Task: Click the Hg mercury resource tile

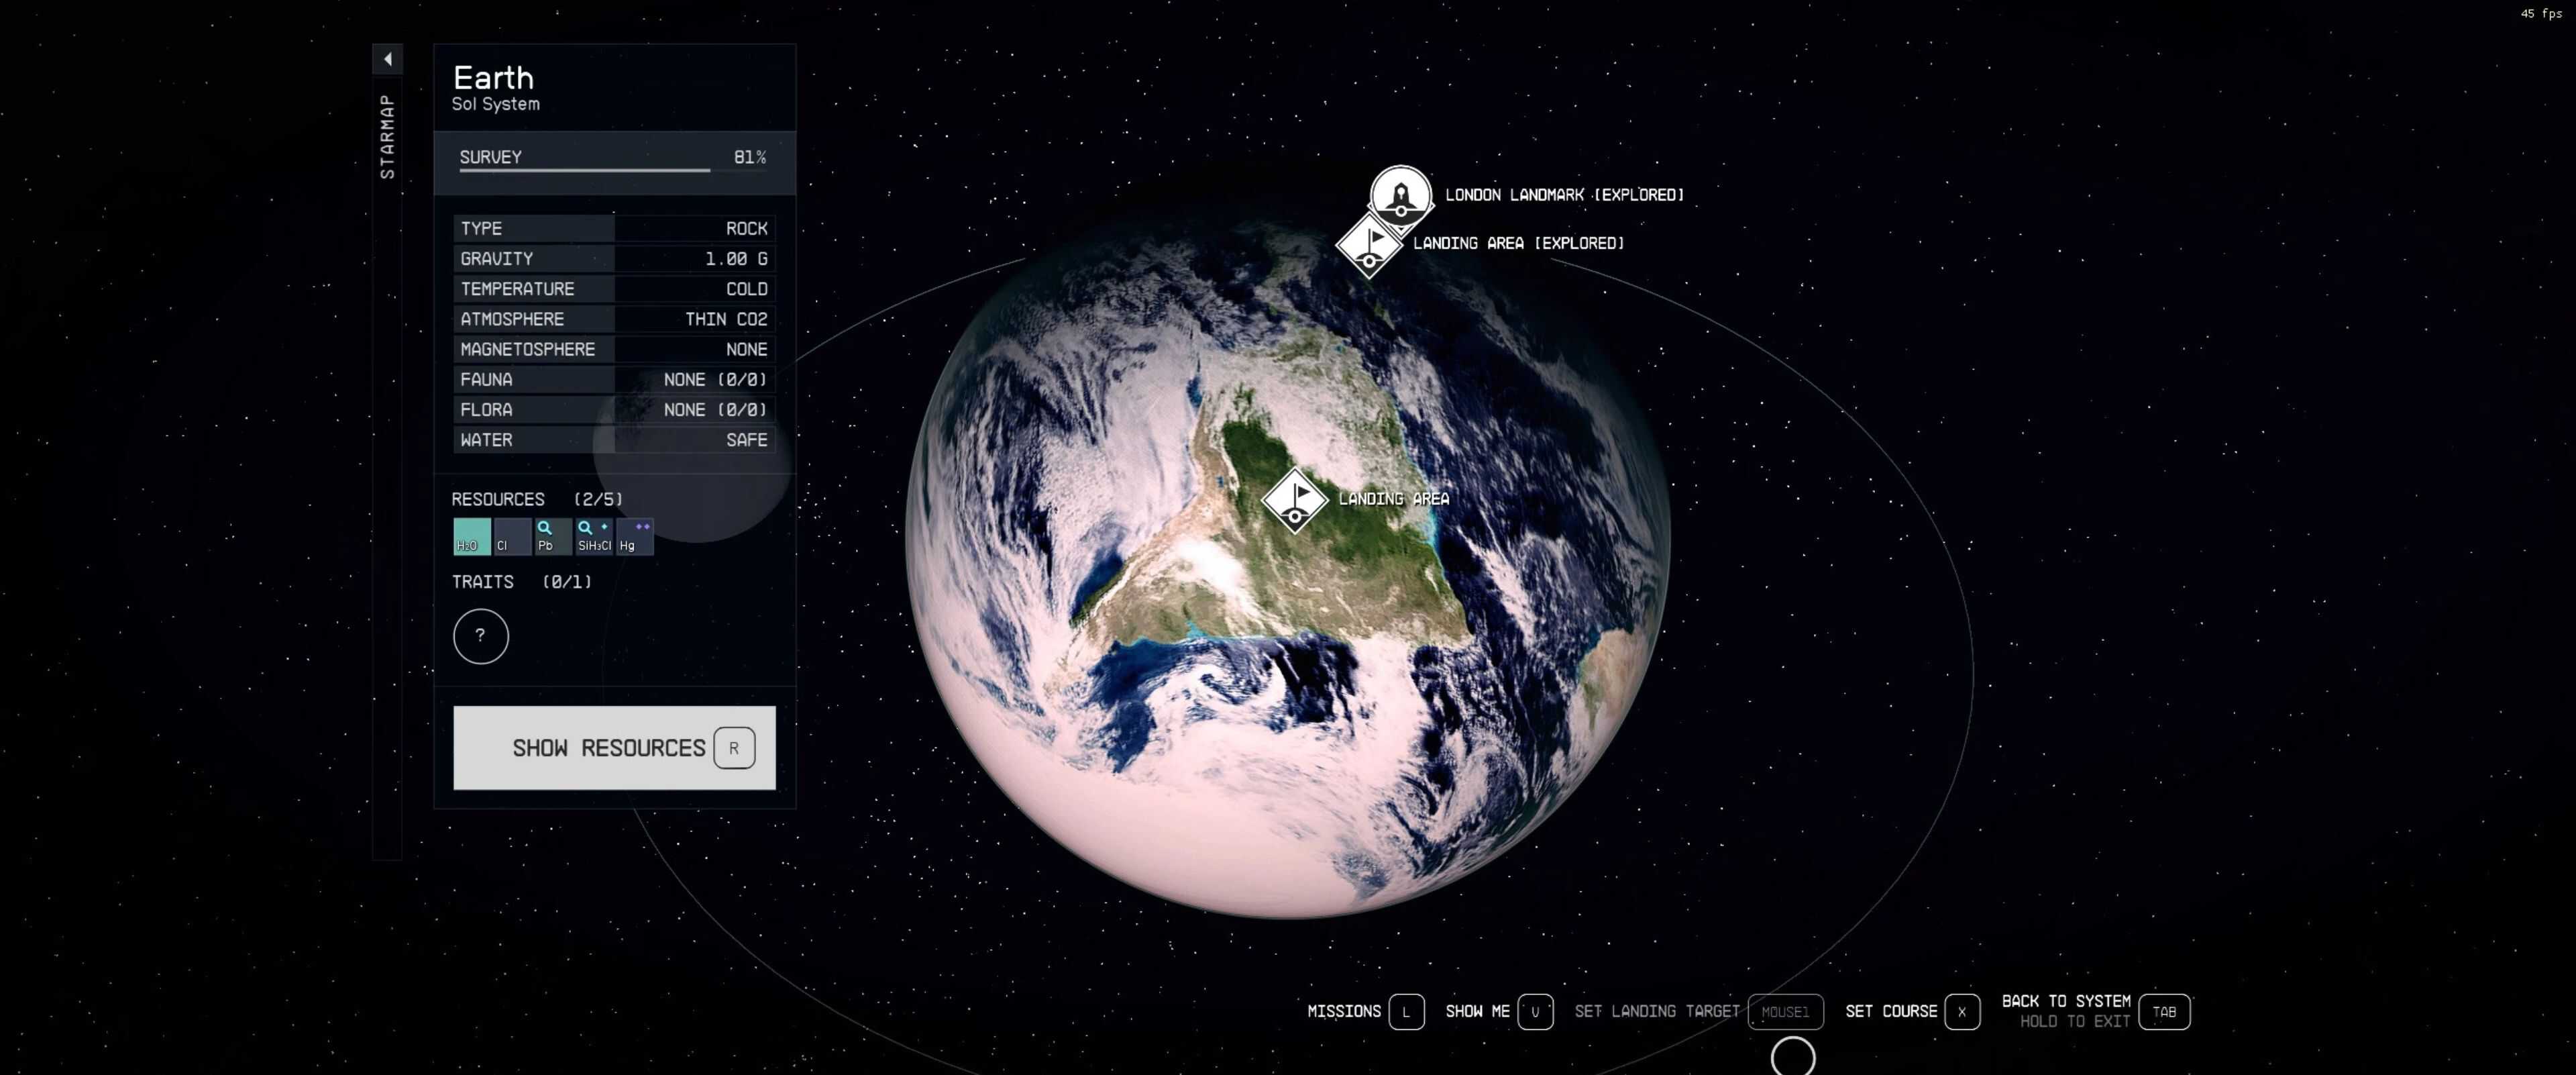Action: 635,536
